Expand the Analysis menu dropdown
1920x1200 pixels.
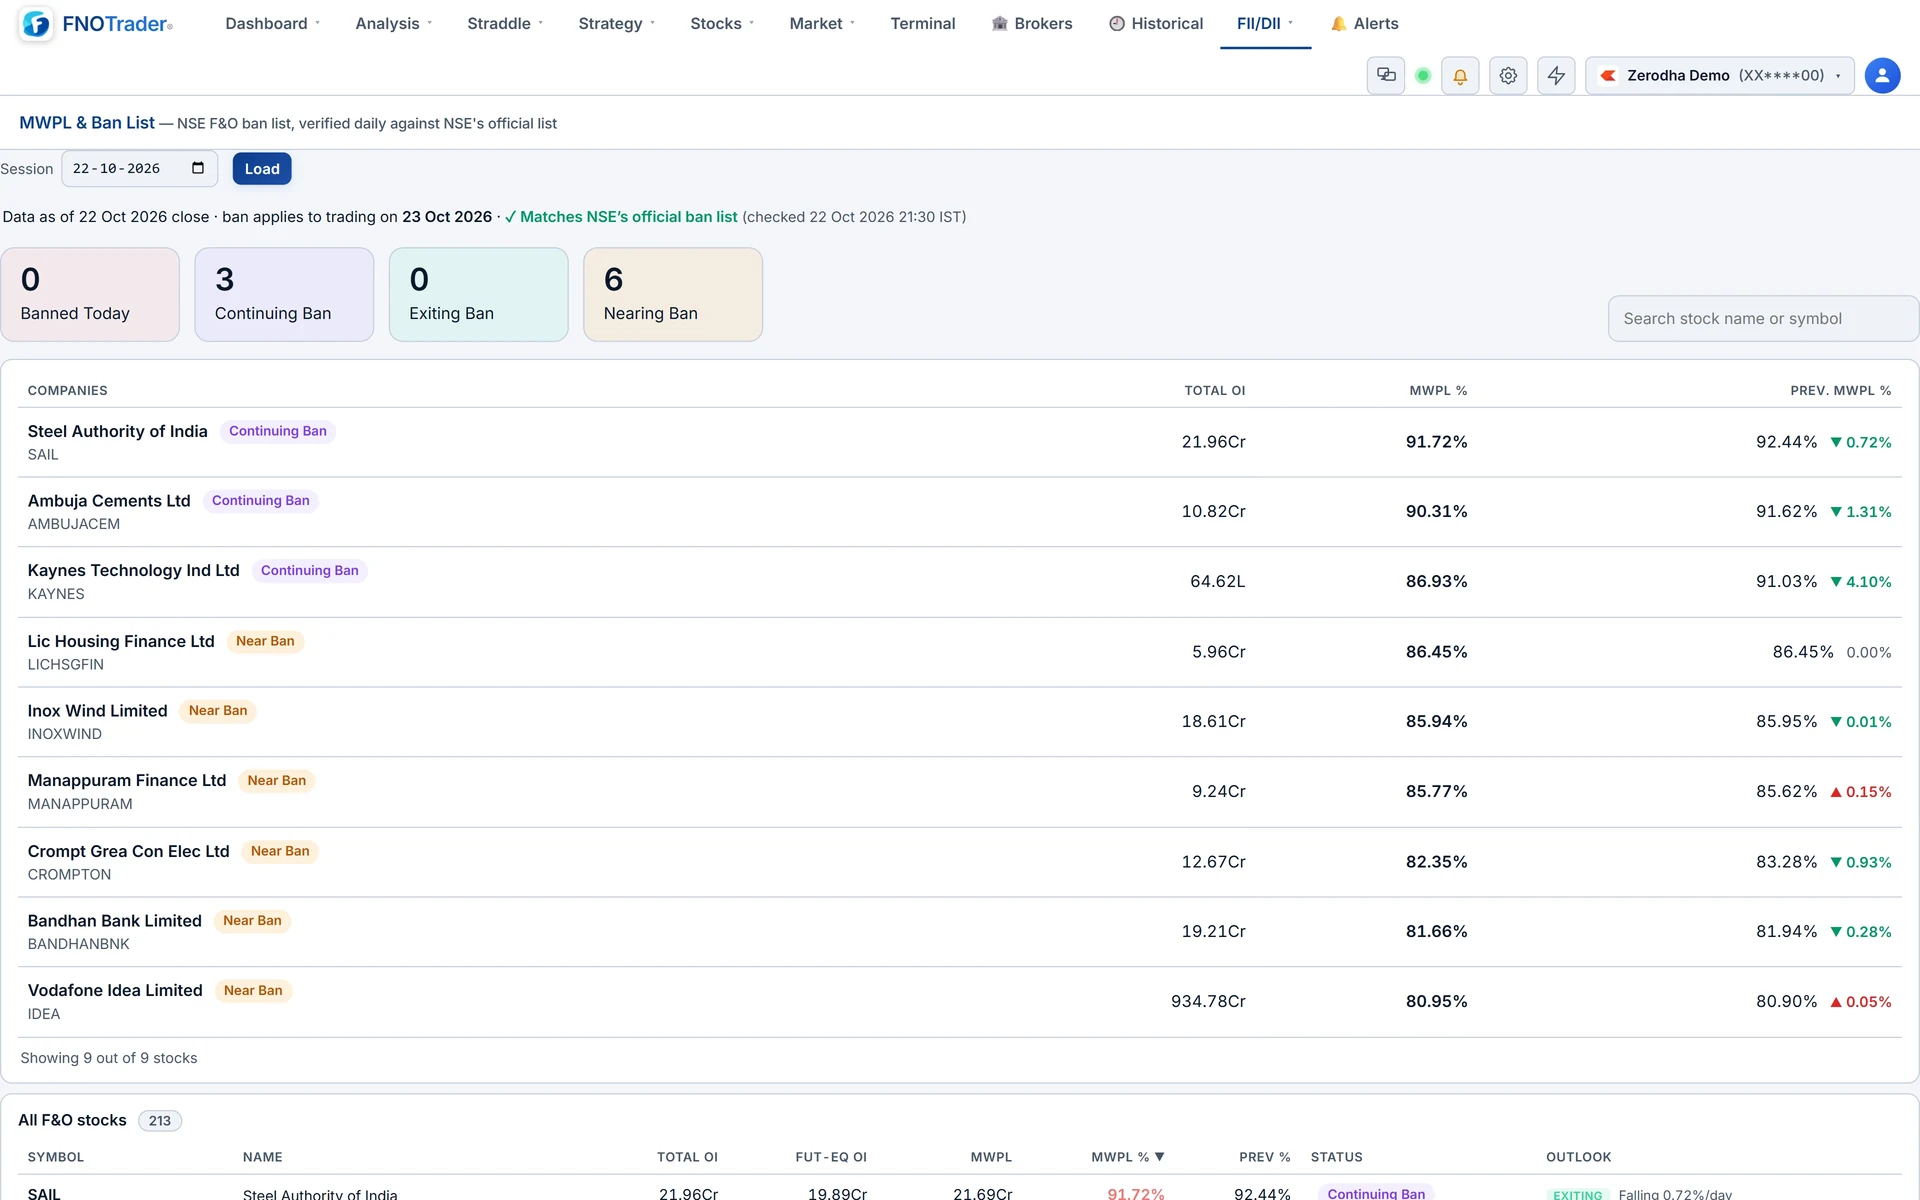394,23
